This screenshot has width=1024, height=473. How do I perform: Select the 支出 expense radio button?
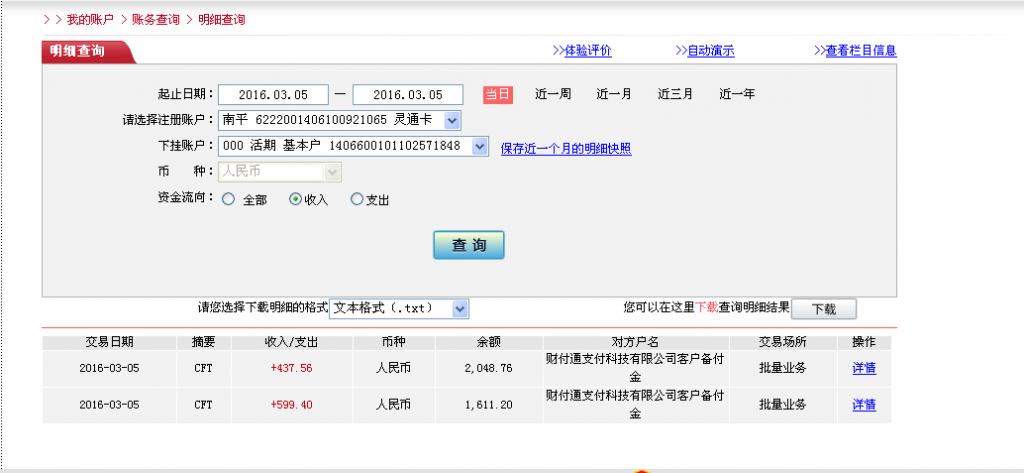pos(357,199)
